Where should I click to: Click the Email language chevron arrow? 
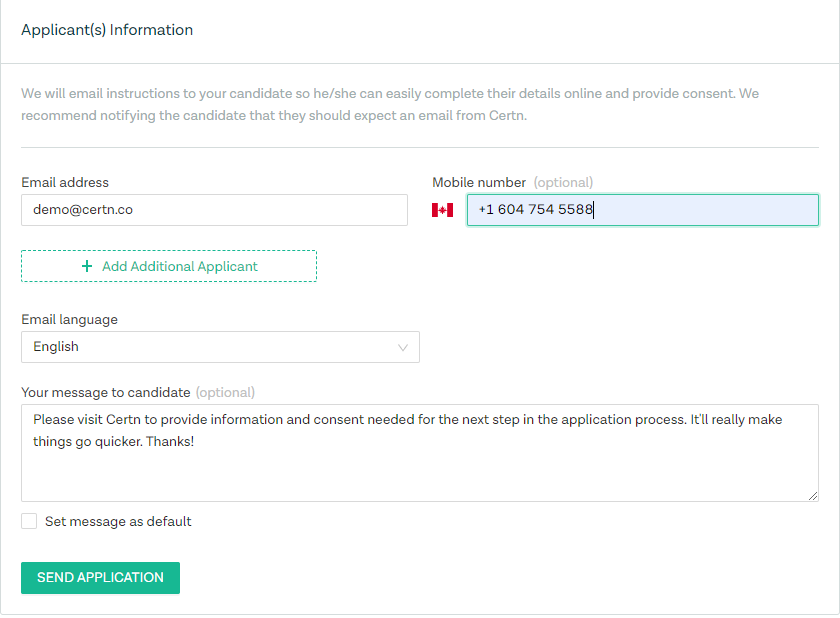[x=403, y=347]
